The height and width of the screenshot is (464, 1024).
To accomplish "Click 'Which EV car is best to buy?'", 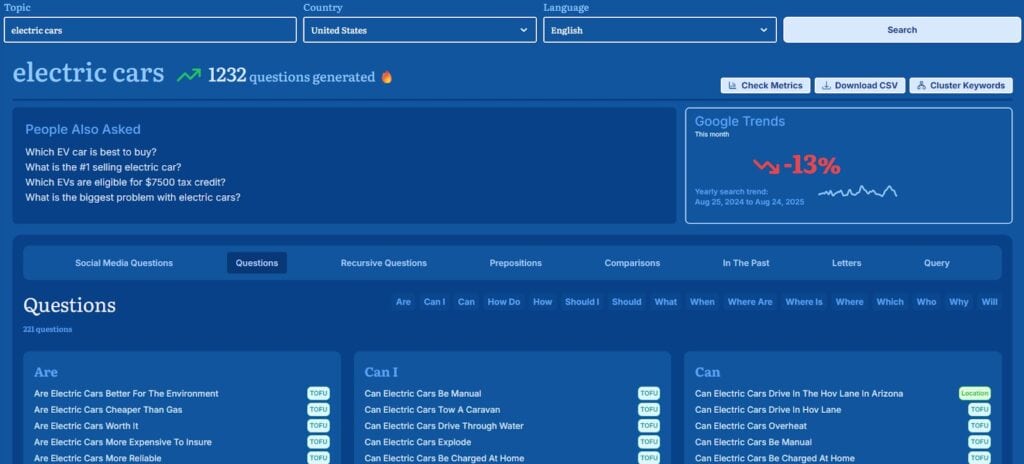I will coord(91,152).
